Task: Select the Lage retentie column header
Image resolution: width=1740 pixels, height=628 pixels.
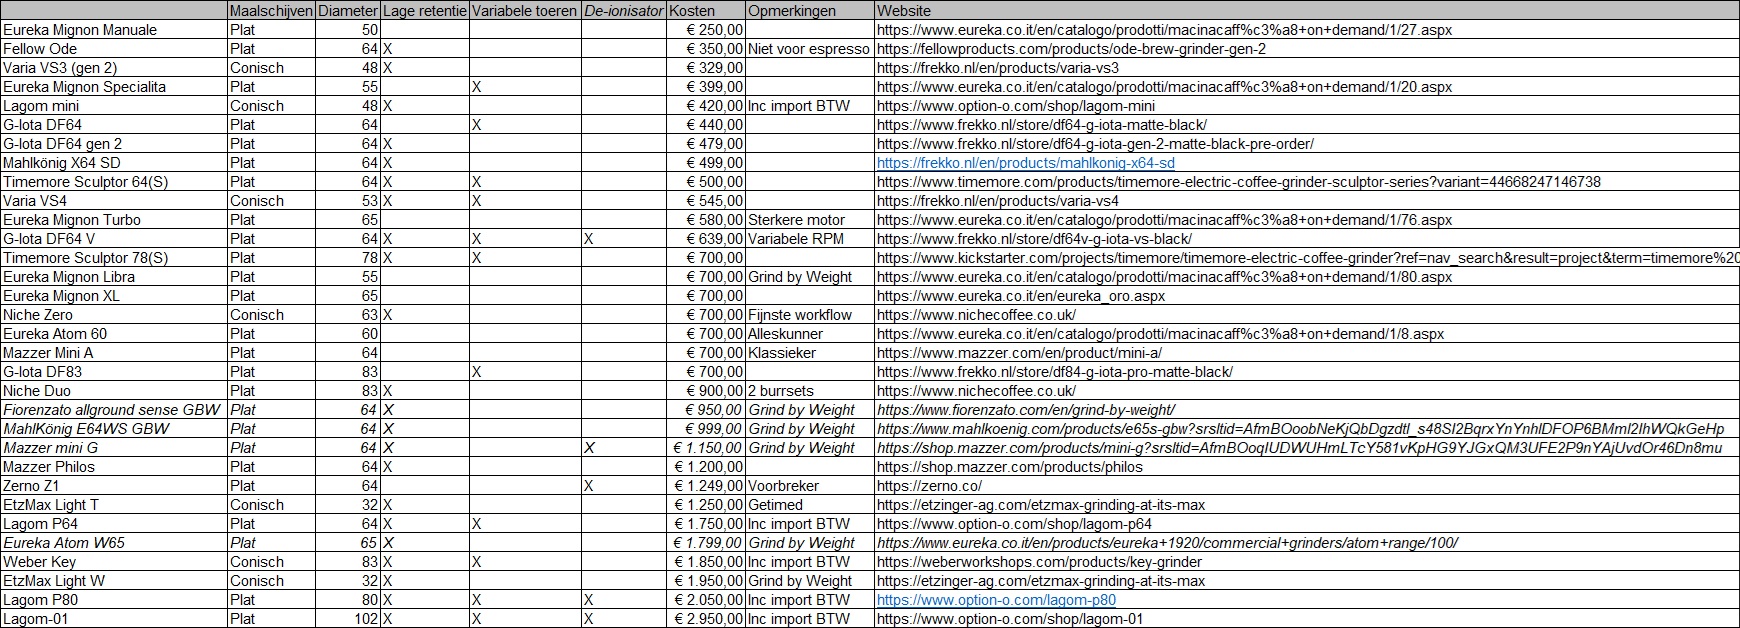Action: click(x=425, y=11)
